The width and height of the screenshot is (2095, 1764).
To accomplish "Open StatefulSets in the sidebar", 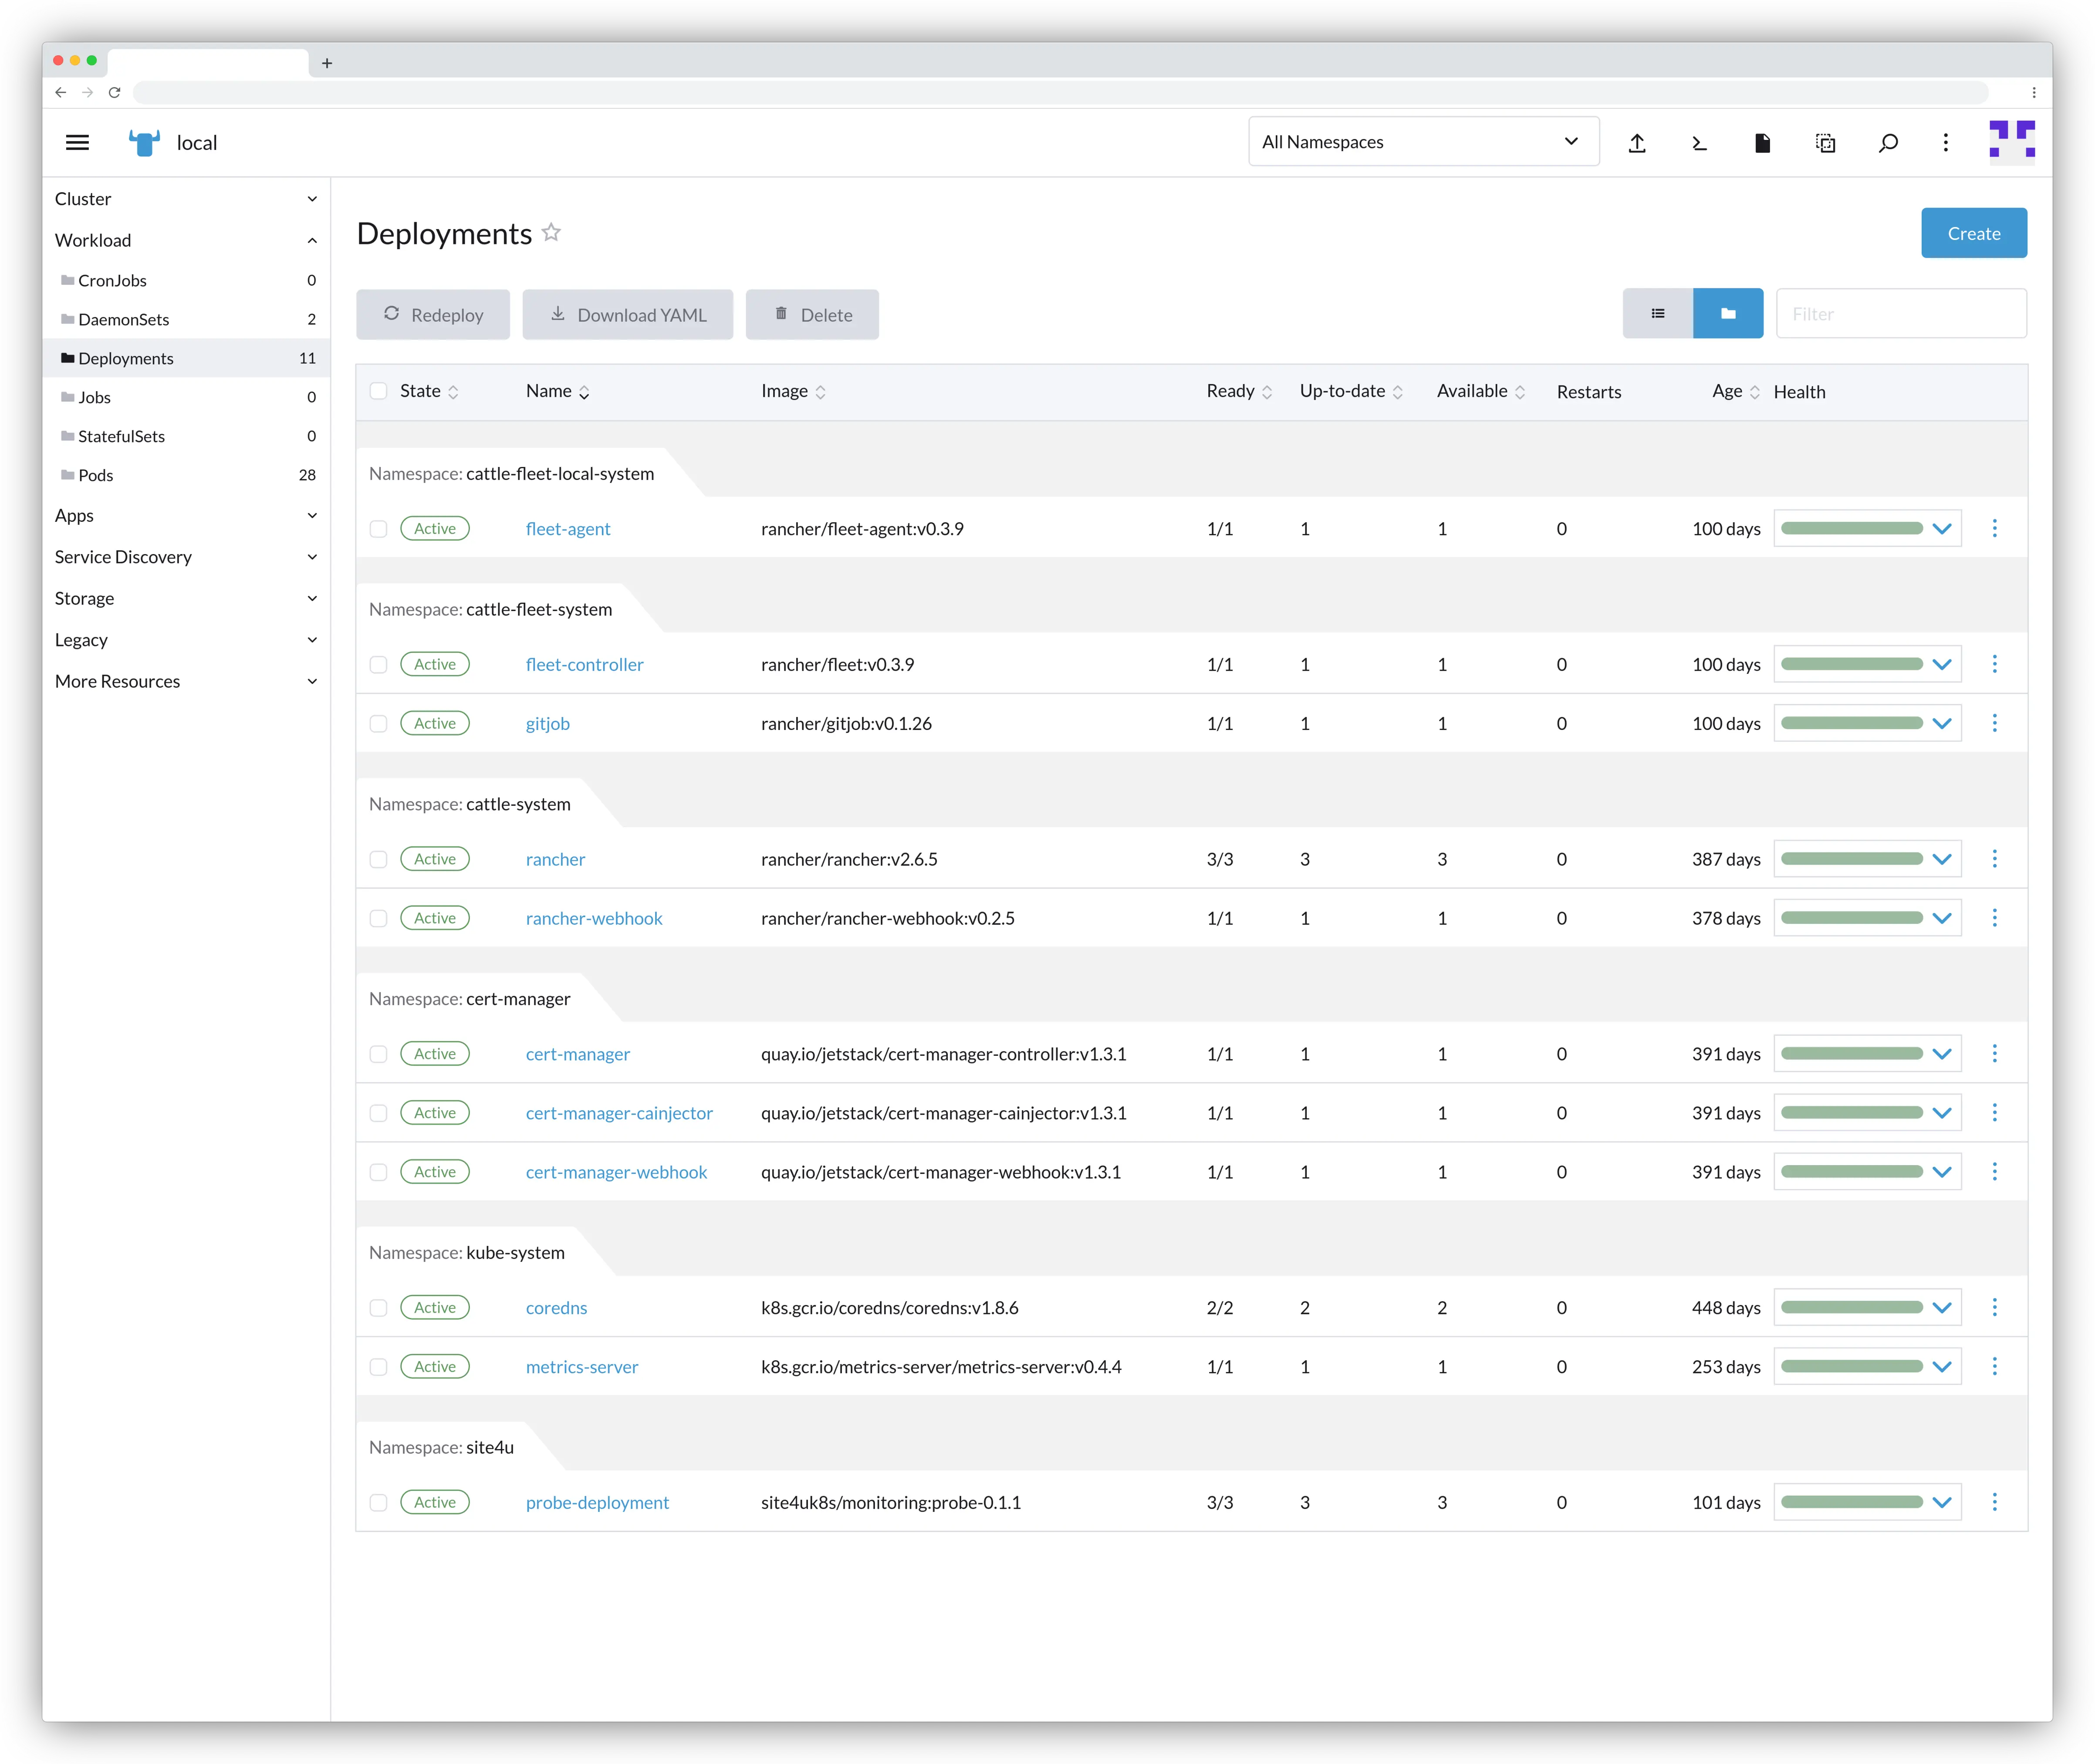I will [x=186, y=437].
